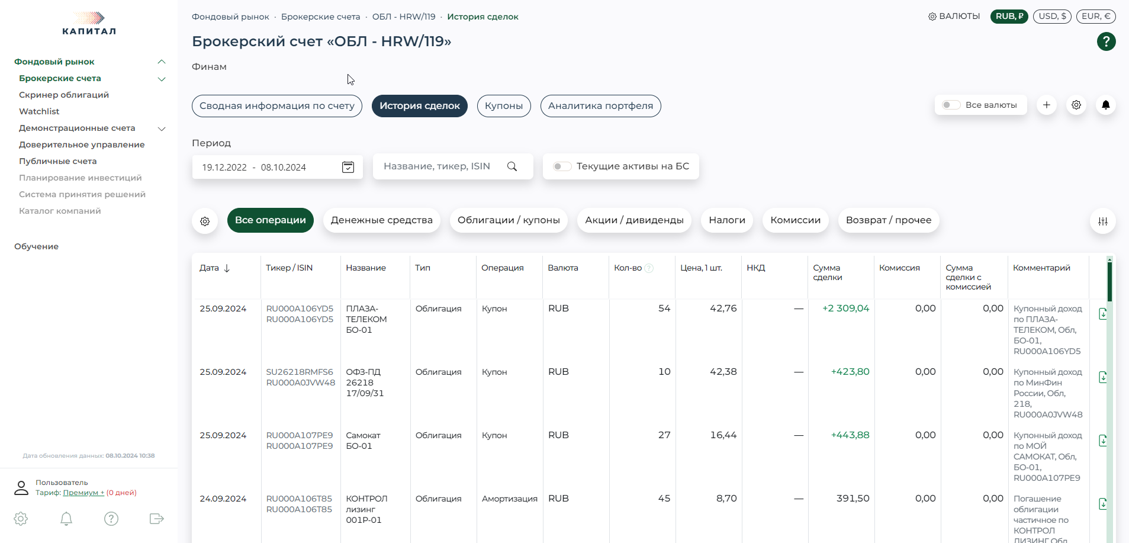The height and width of the screenshot is (543, 1129).
Task: Open the gear icon left of Все операции
Action: coord(204,221)
